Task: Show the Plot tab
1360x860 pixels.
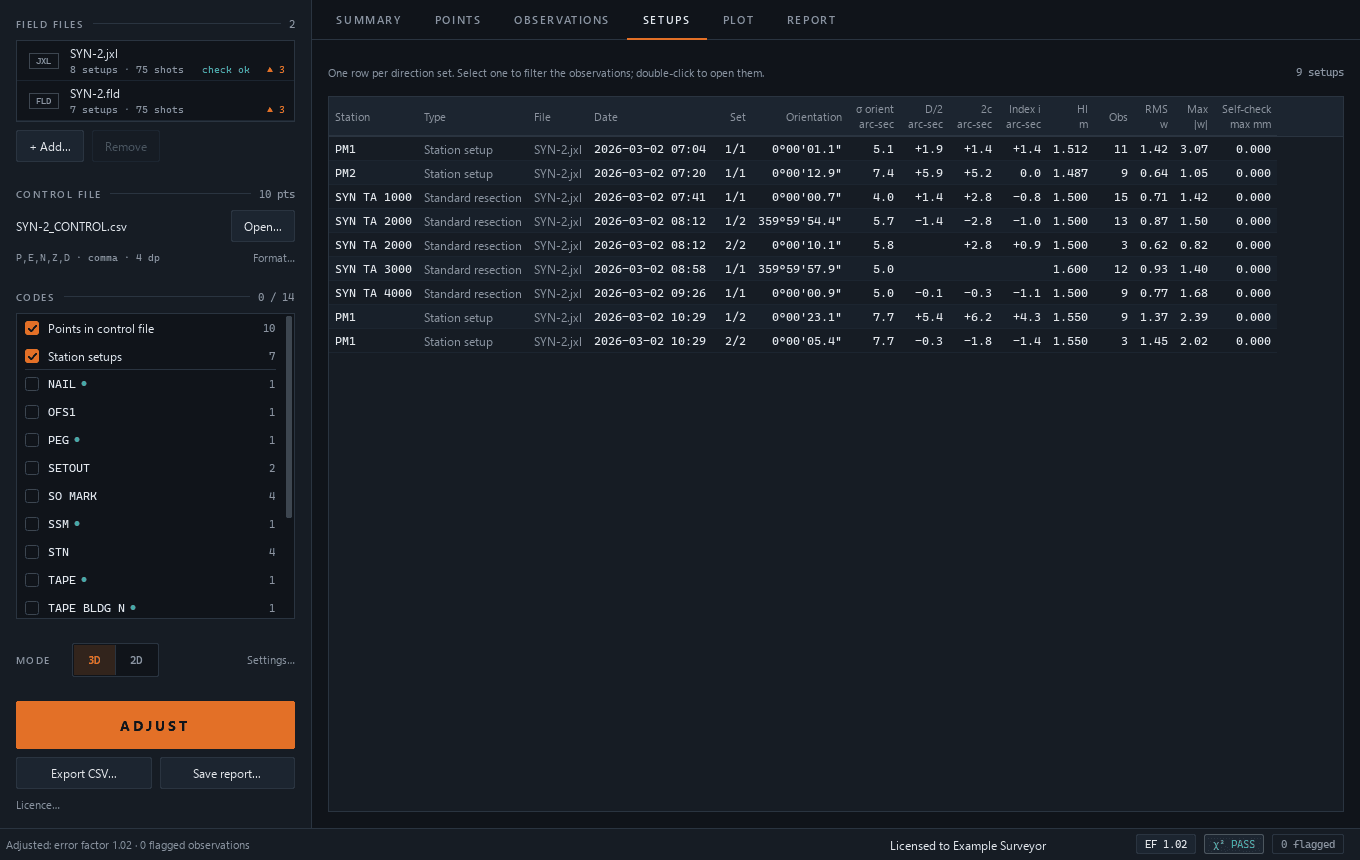Action: pyautogui.click(x=738, y=20)
